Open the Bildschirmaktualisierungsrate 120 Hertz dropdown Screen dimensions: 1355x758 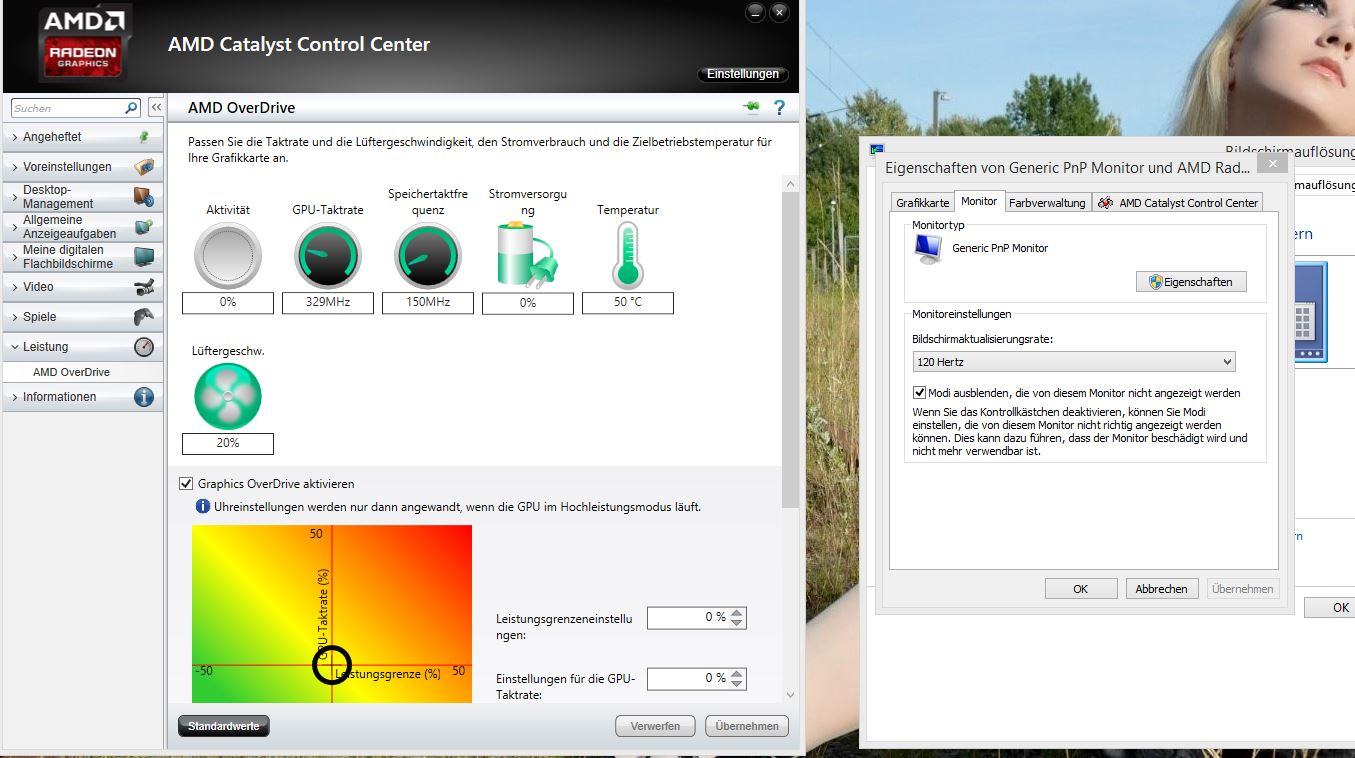1074,362
